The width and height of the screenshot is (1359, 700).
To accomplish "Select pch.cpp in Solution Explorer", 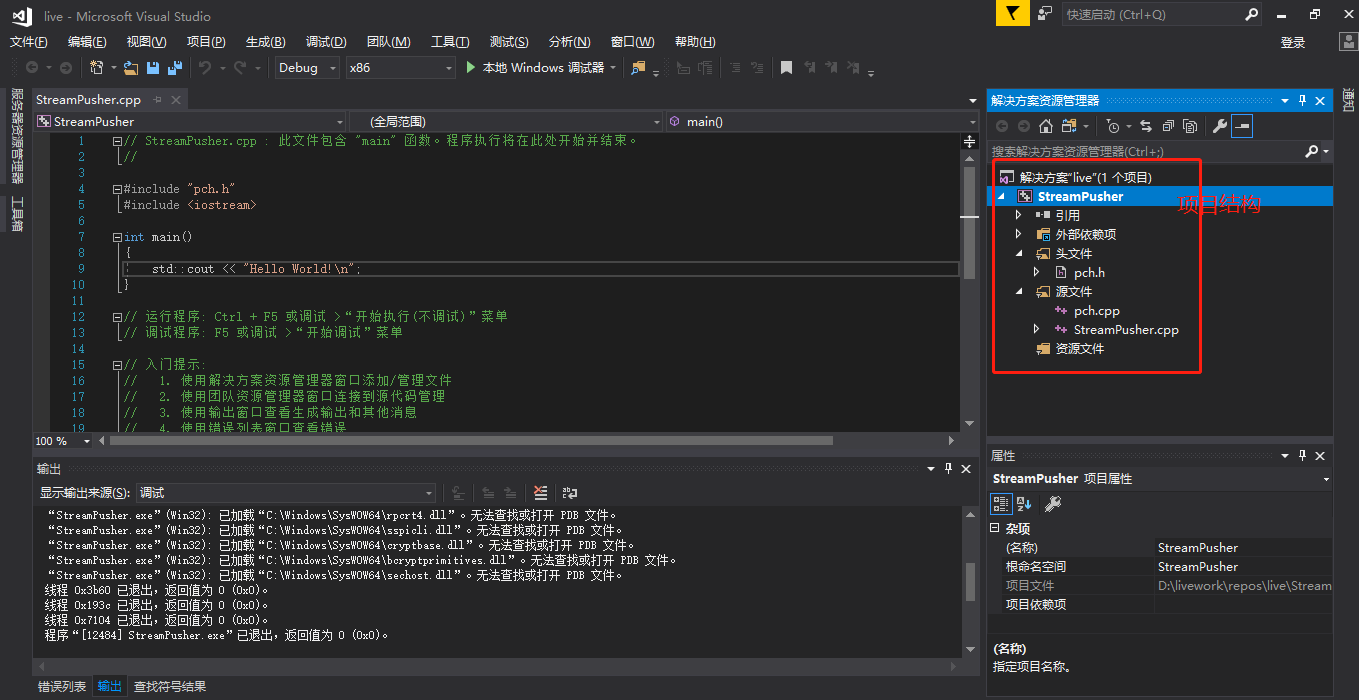I will (x=1096, y=311).
